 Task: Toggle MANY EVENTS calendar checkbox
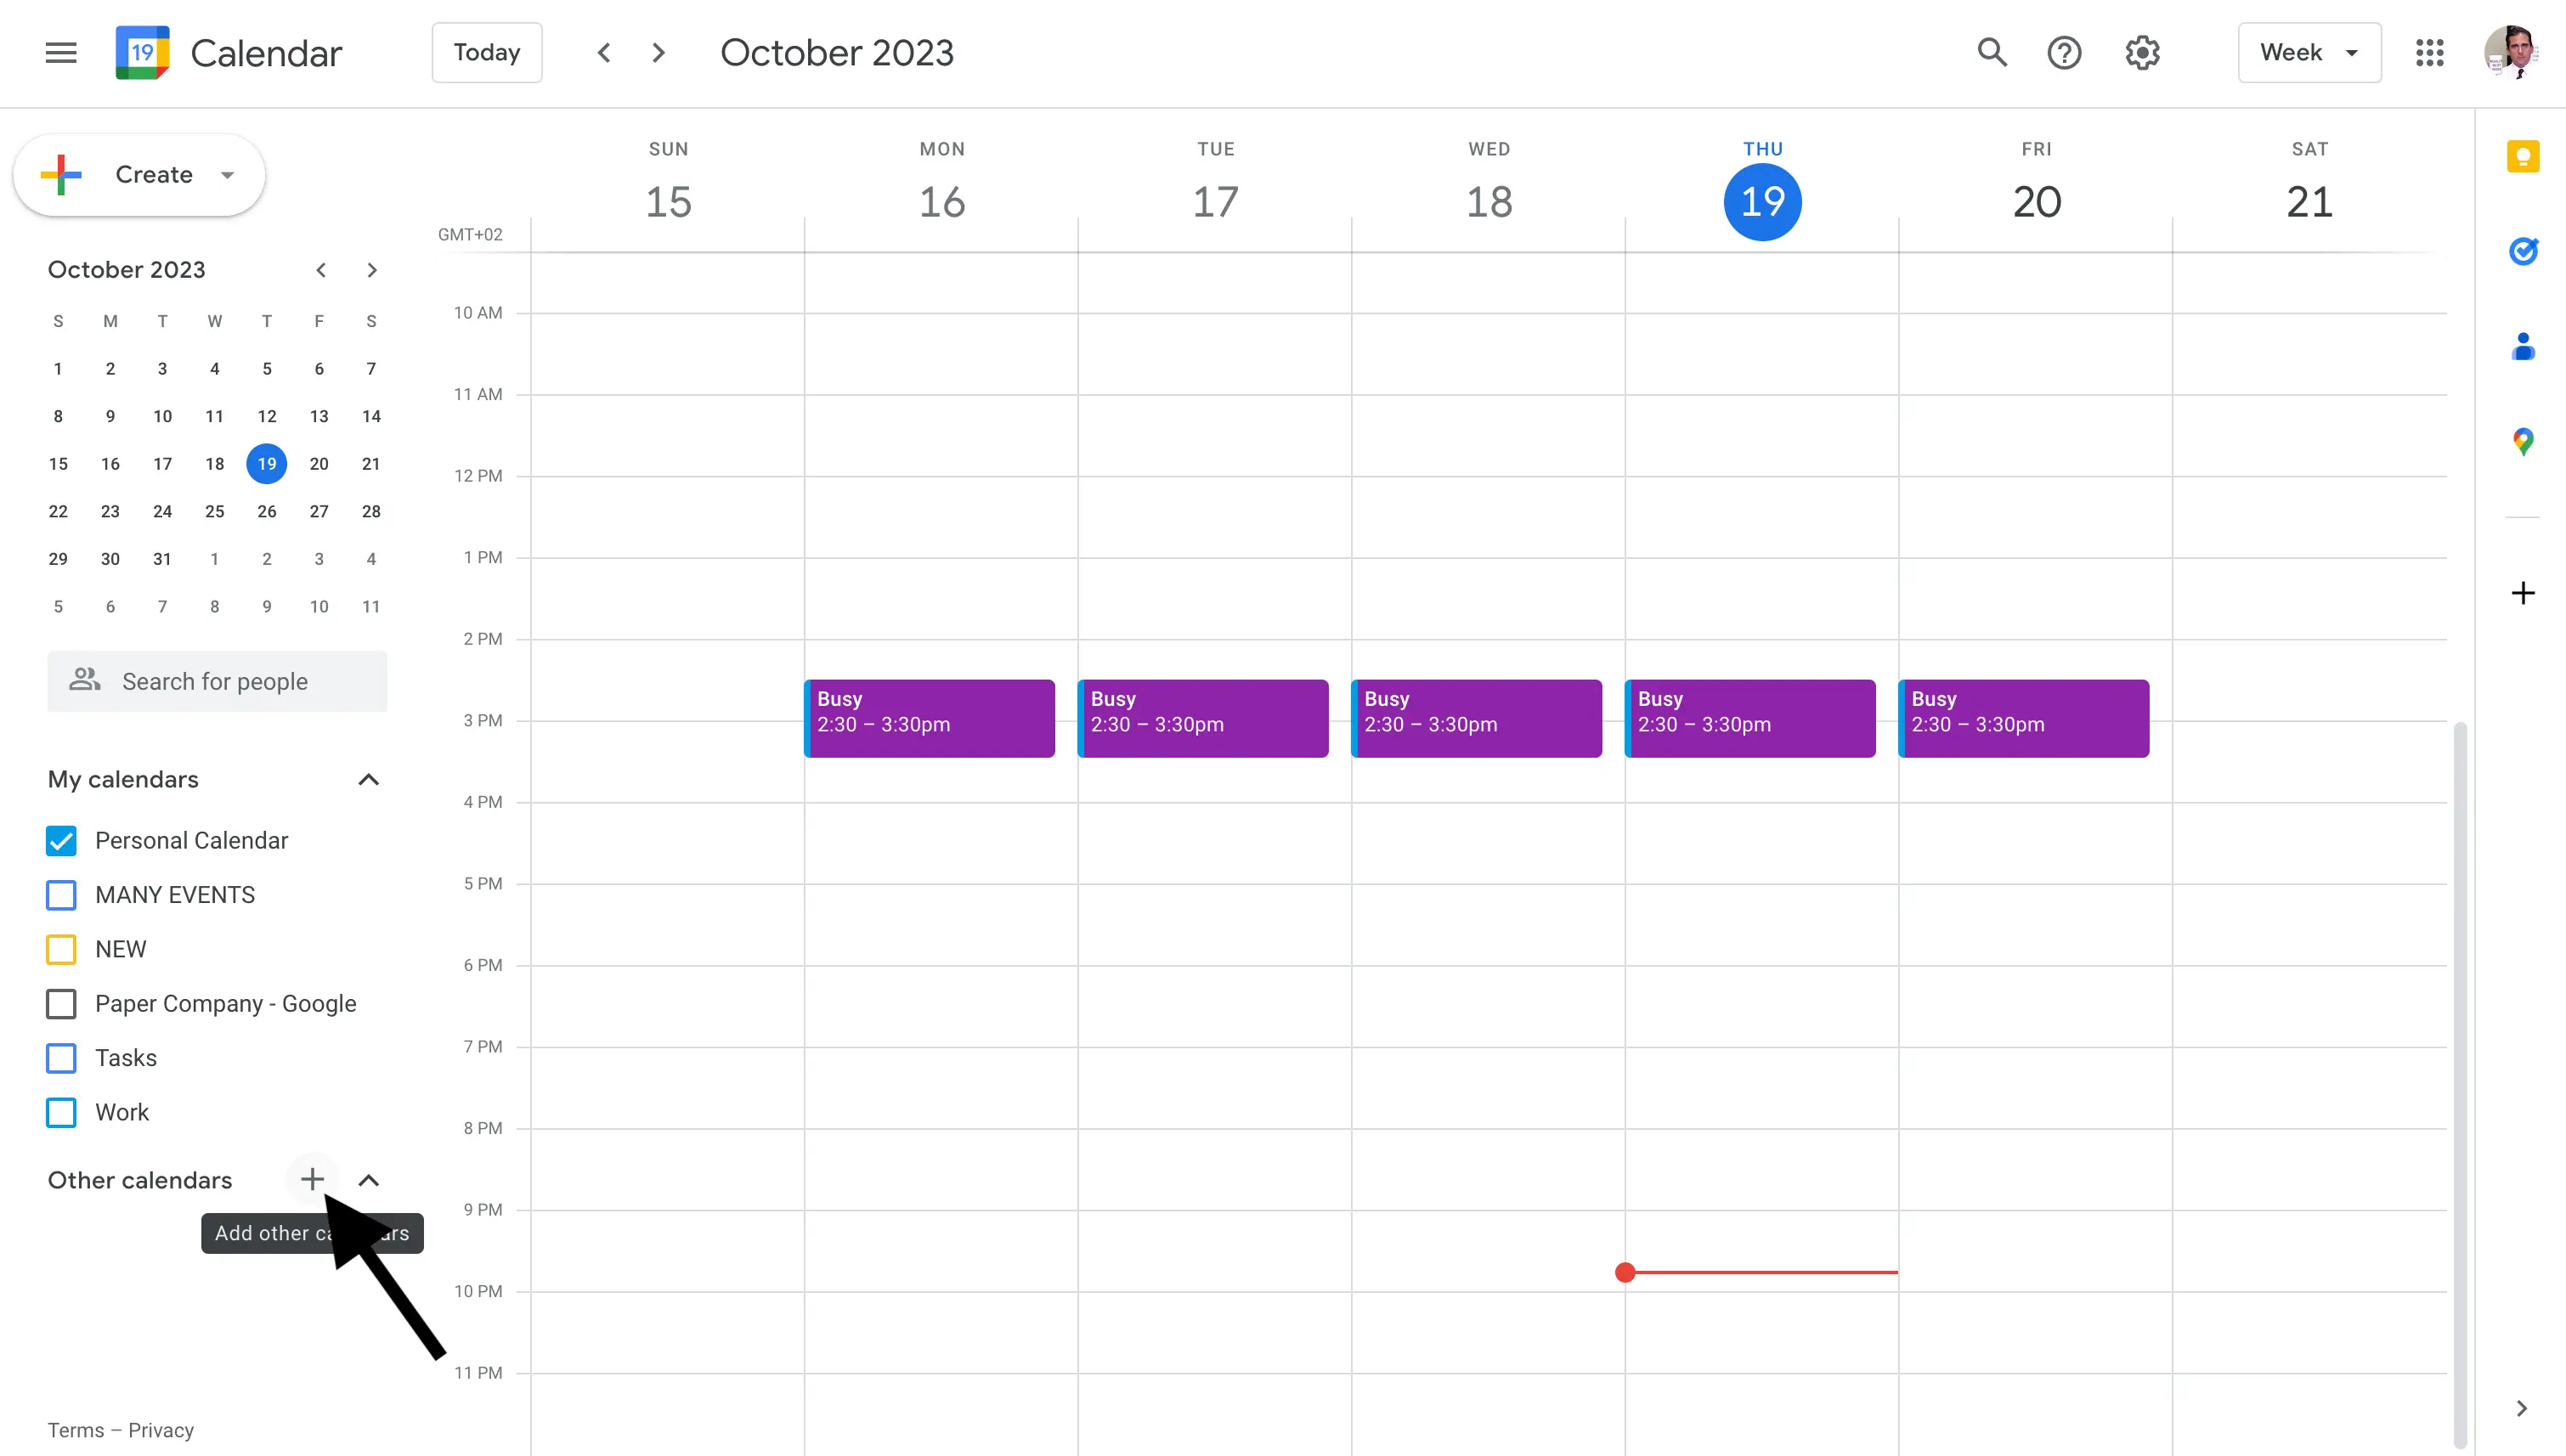pos(60,894)
